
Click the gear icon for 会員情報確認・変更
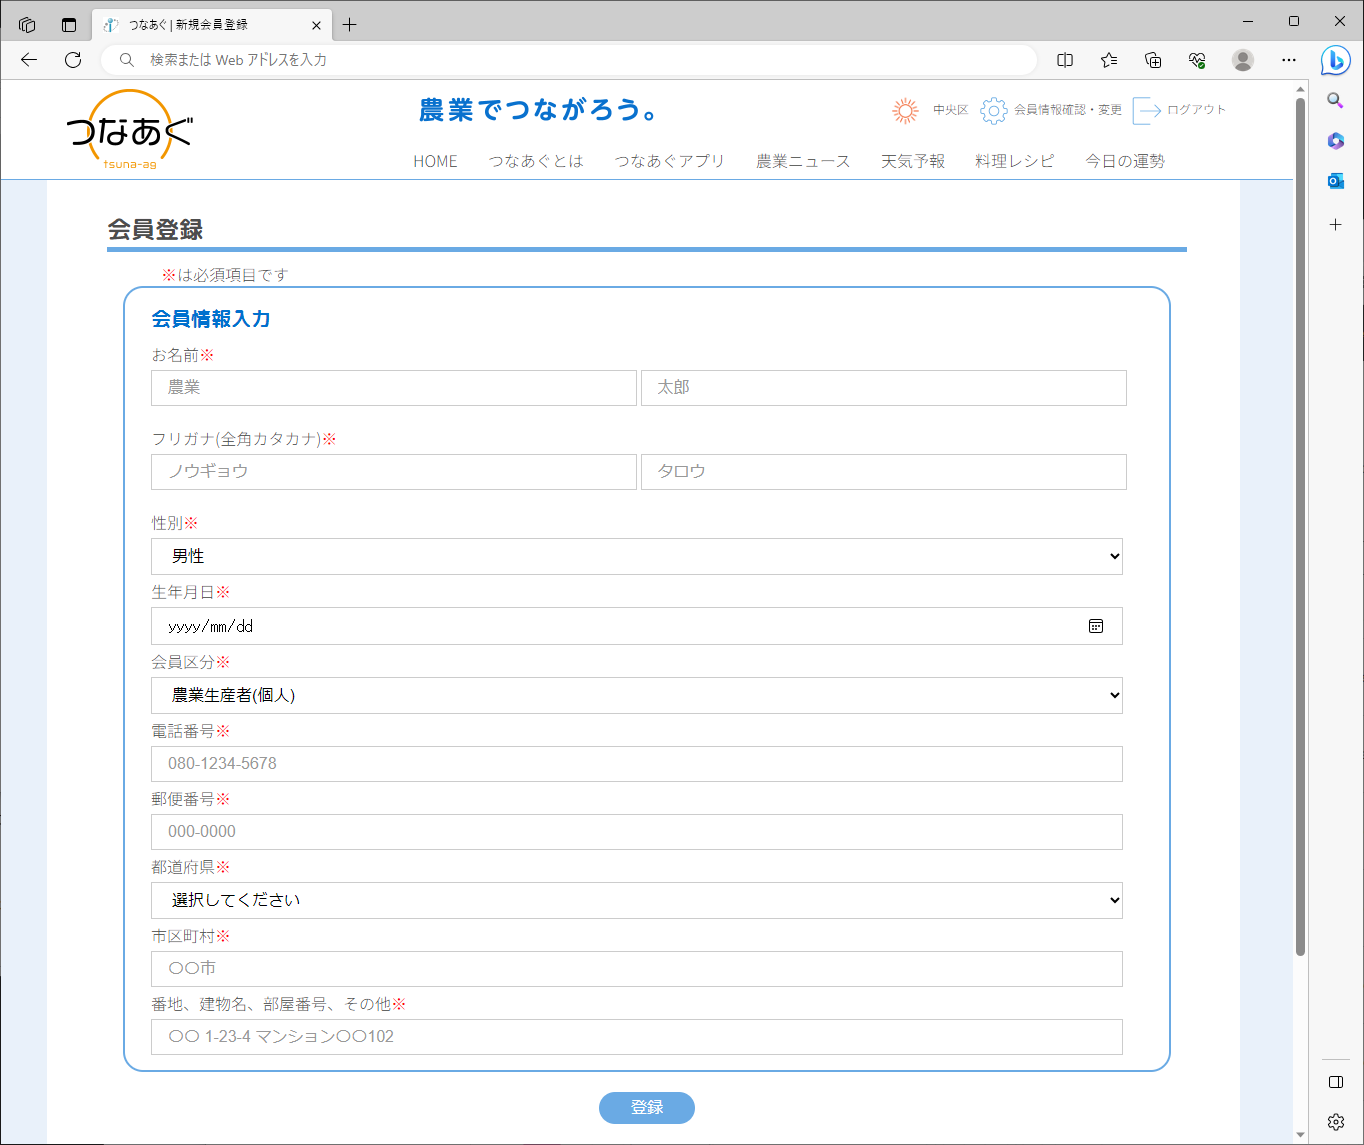point(993,110)
